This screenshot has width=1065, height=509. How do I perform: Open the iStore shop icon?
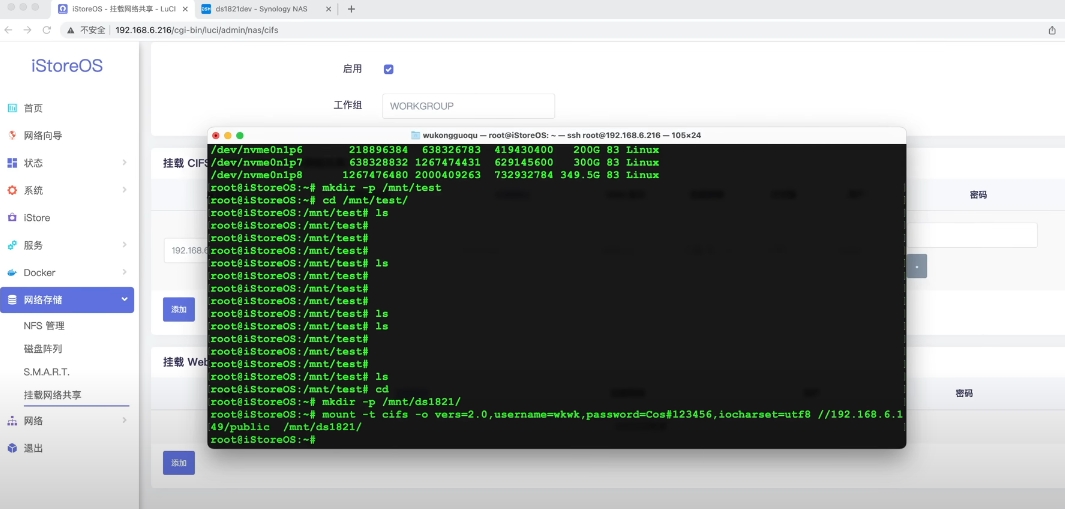coord(12,217)
